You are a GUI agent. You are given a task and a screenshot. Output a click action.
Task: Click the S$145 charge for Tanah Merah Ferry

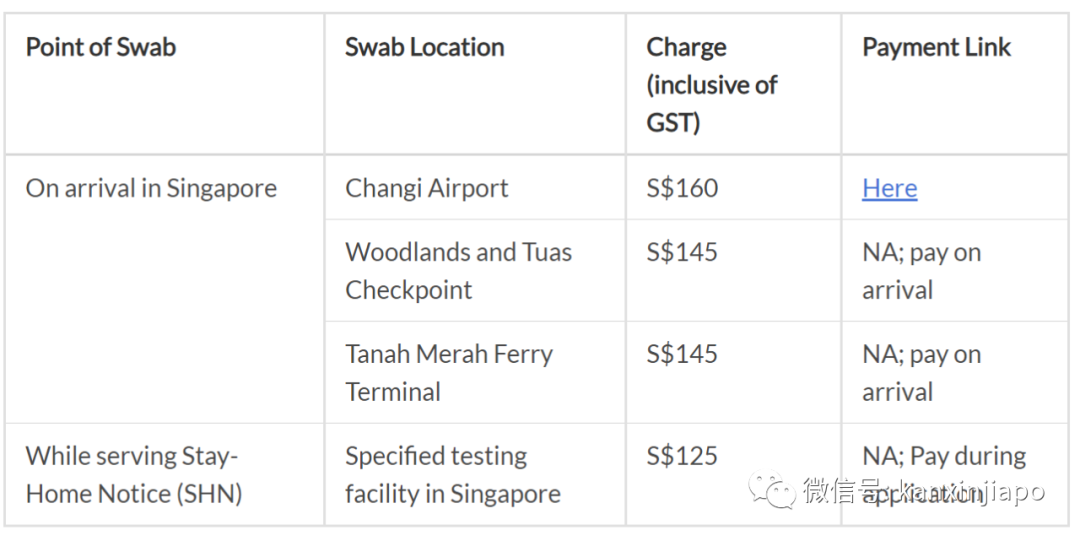682,354
